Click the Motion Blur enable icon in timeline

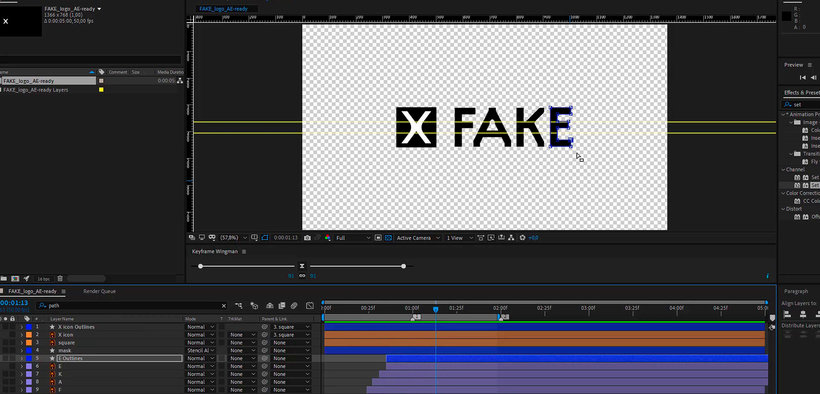(x=293, y=306)
